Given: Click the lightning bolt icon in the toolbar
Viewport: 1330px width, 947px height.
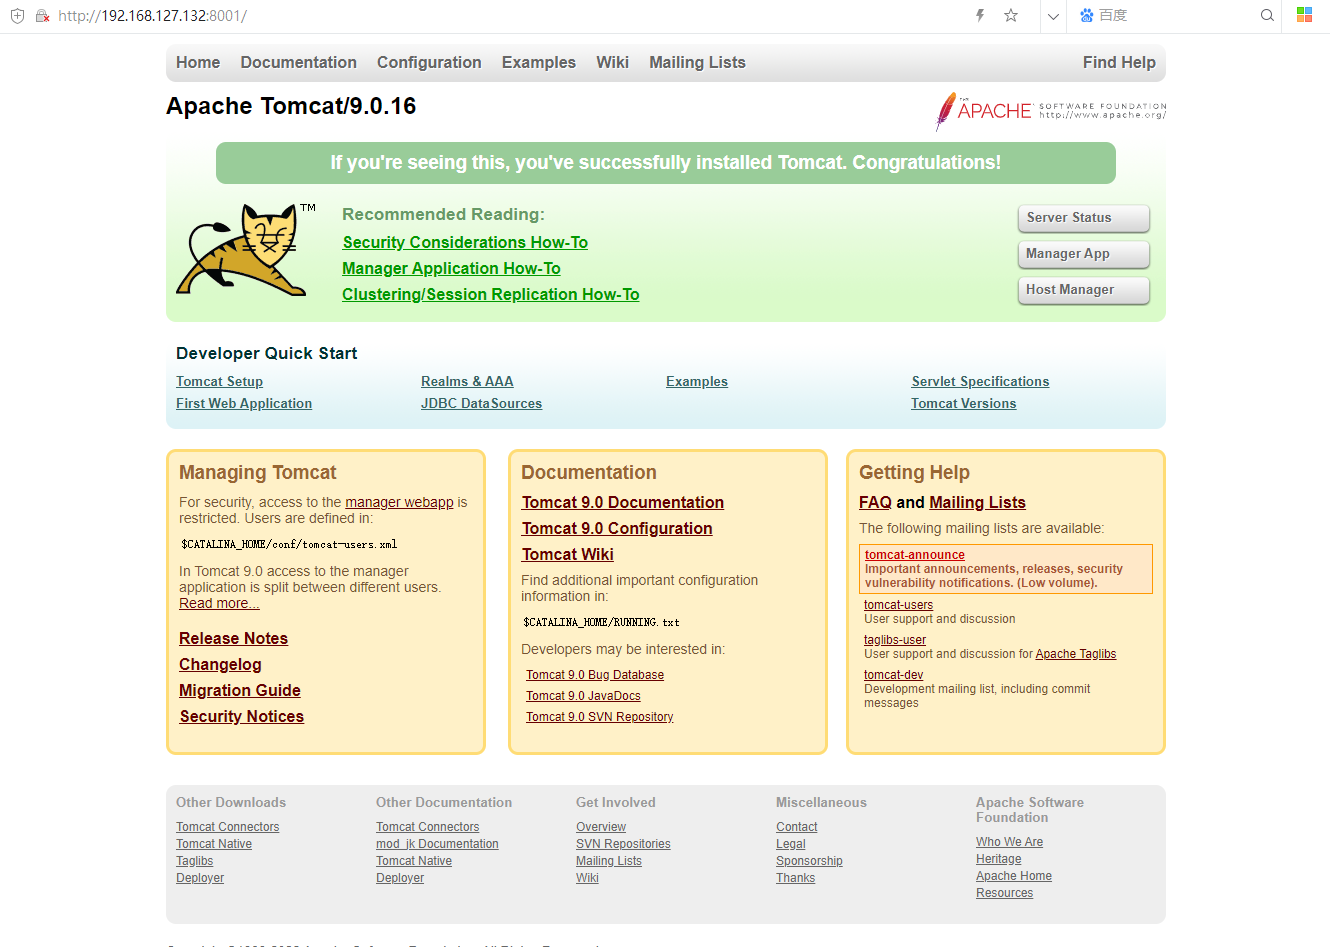Looking at the screenshot, I should coord(979,16).
